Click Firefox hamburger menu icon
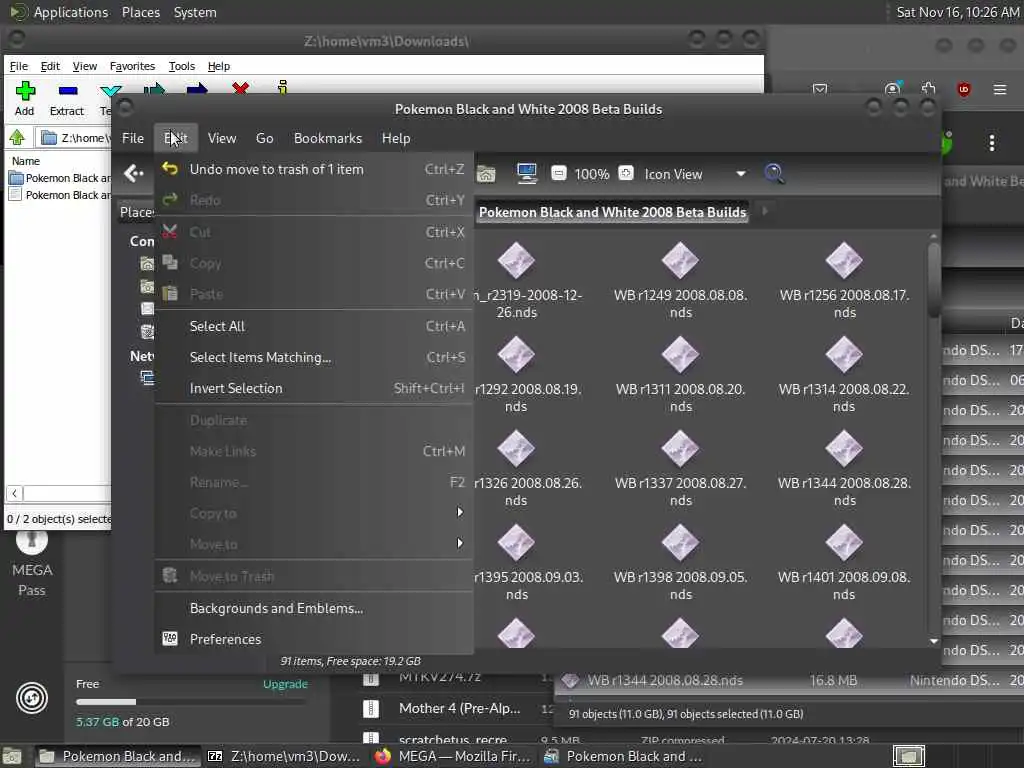 999,89
